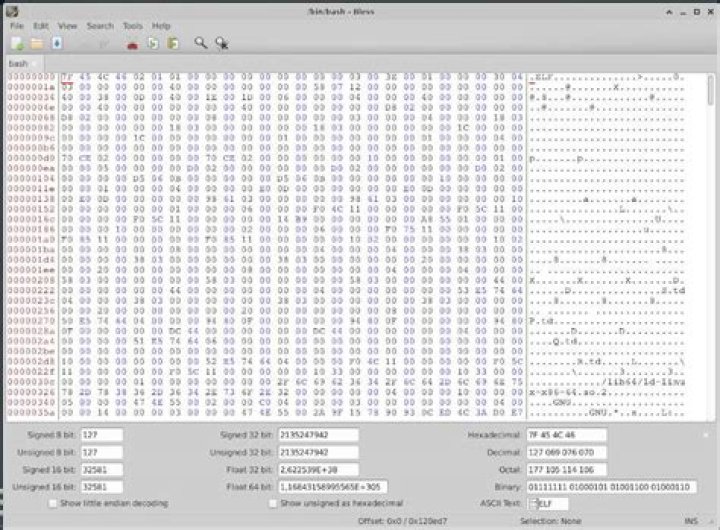Click the Signed 32 bit value field
Screen dimensions: 720x530
(x=318, y=435)
